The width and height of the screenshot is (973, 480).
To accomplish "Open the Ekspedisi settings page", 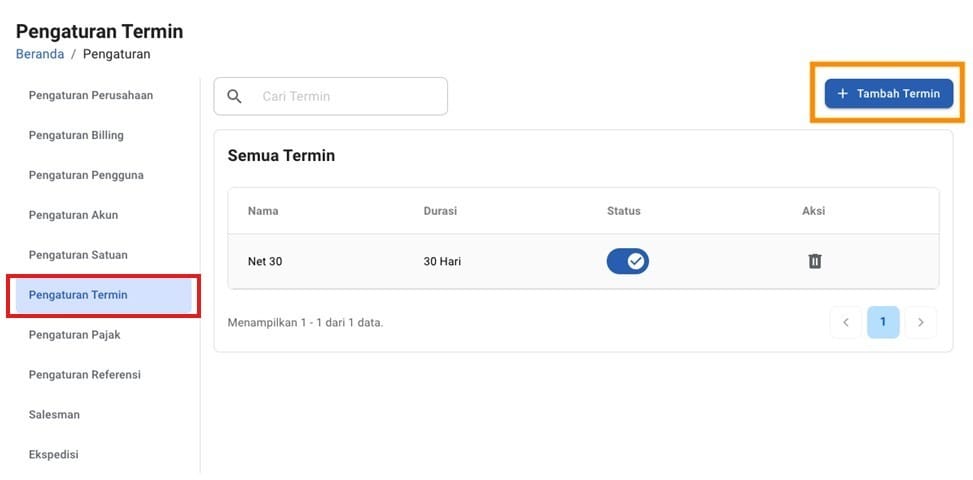I will click(53, 454).
